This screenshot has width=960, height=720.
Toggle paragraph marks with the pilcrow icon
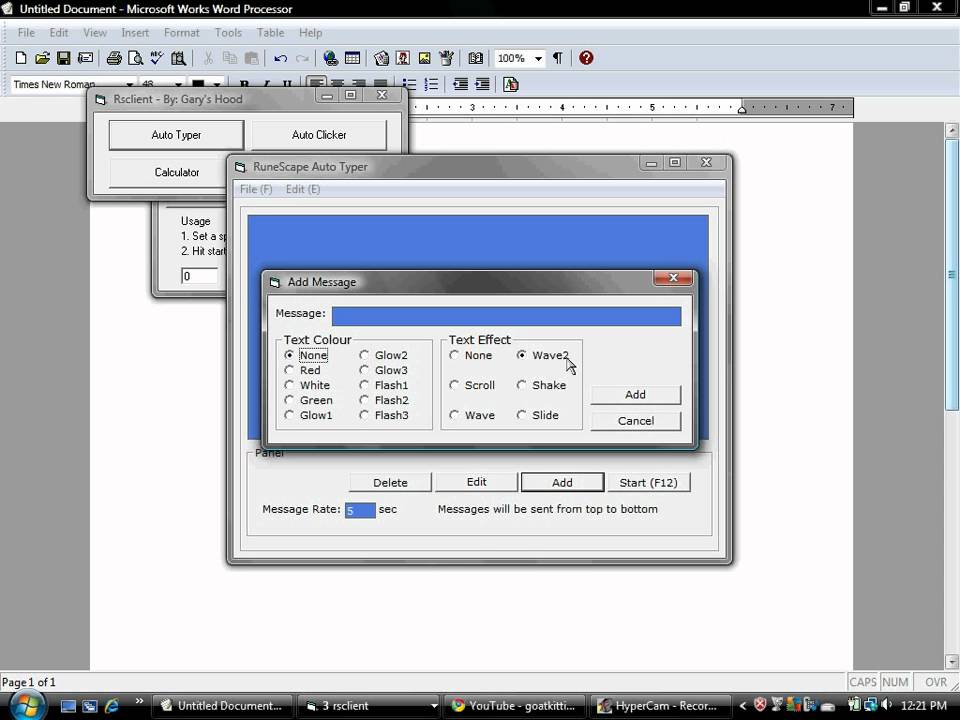point(557,58)
